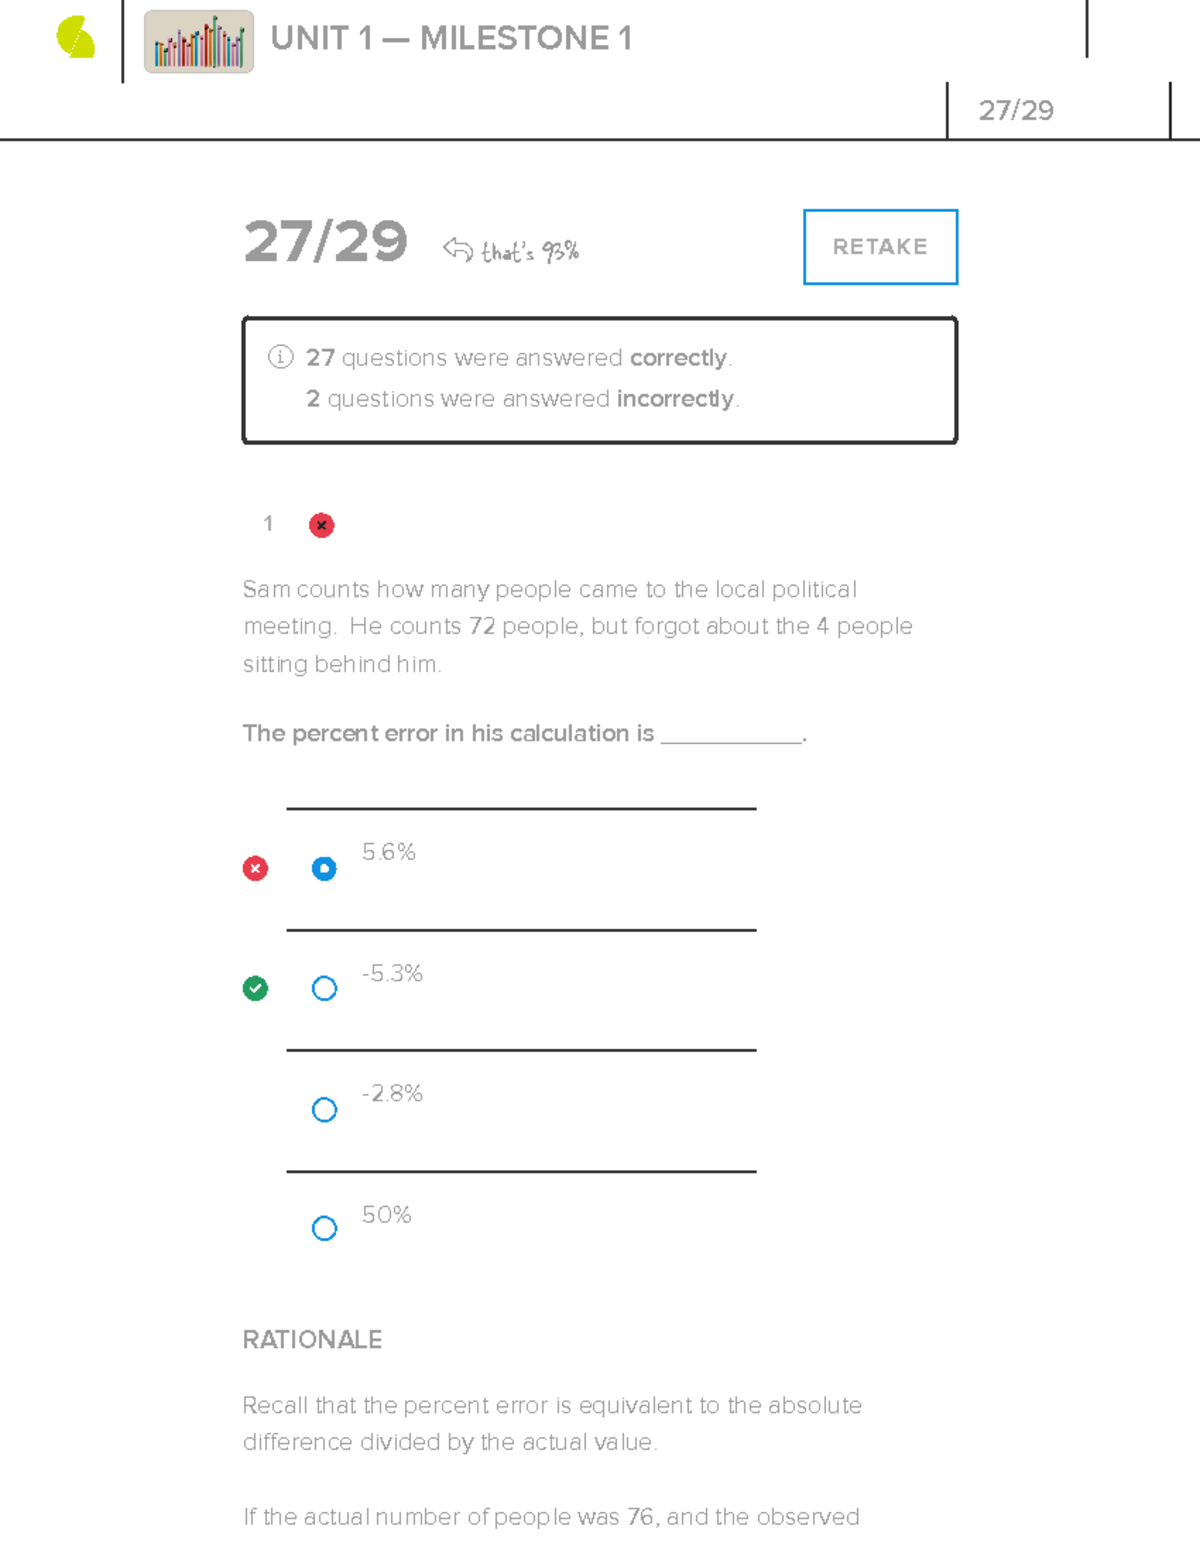1200x1553 pixels.
Task: Select the -2.8% answer option
Action: 324,1109
